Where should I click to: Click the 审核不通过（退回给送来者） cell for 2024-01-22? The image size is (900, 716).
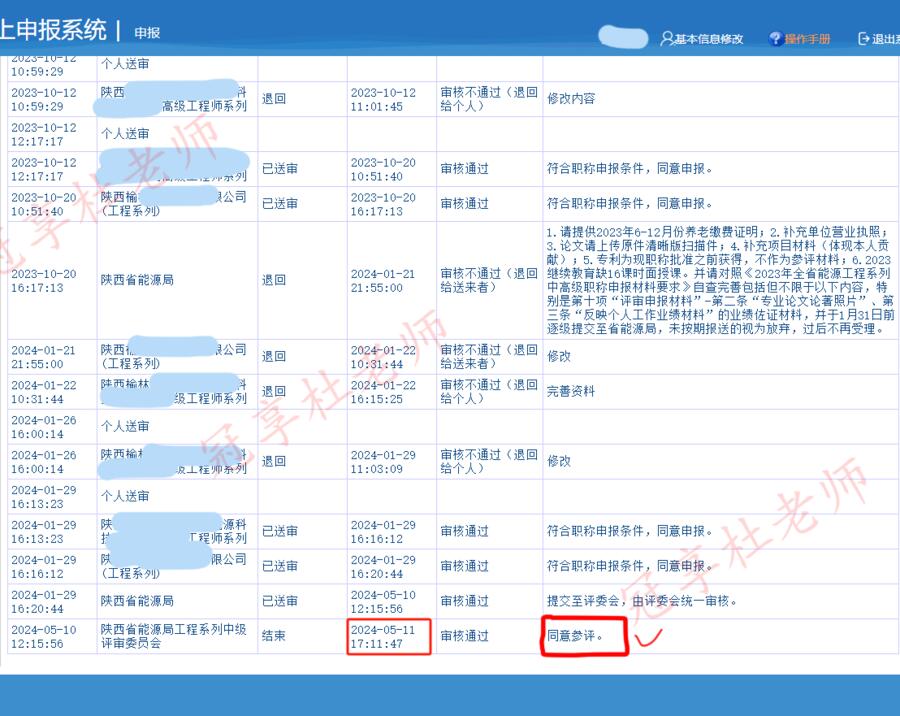[488, 356]
